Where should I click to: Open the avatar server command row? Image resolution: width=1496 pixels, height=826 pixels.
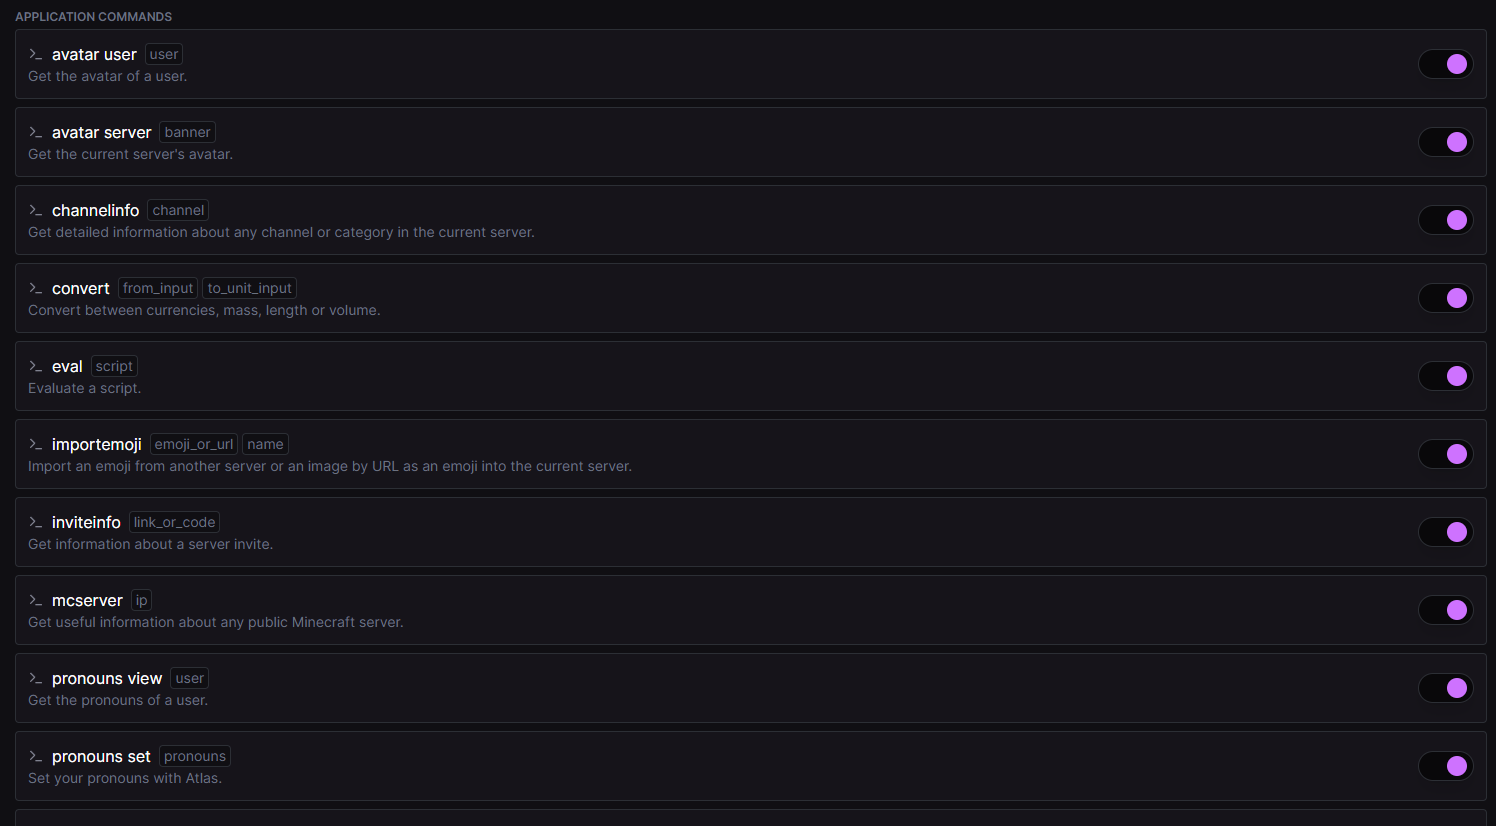[700, 143]
